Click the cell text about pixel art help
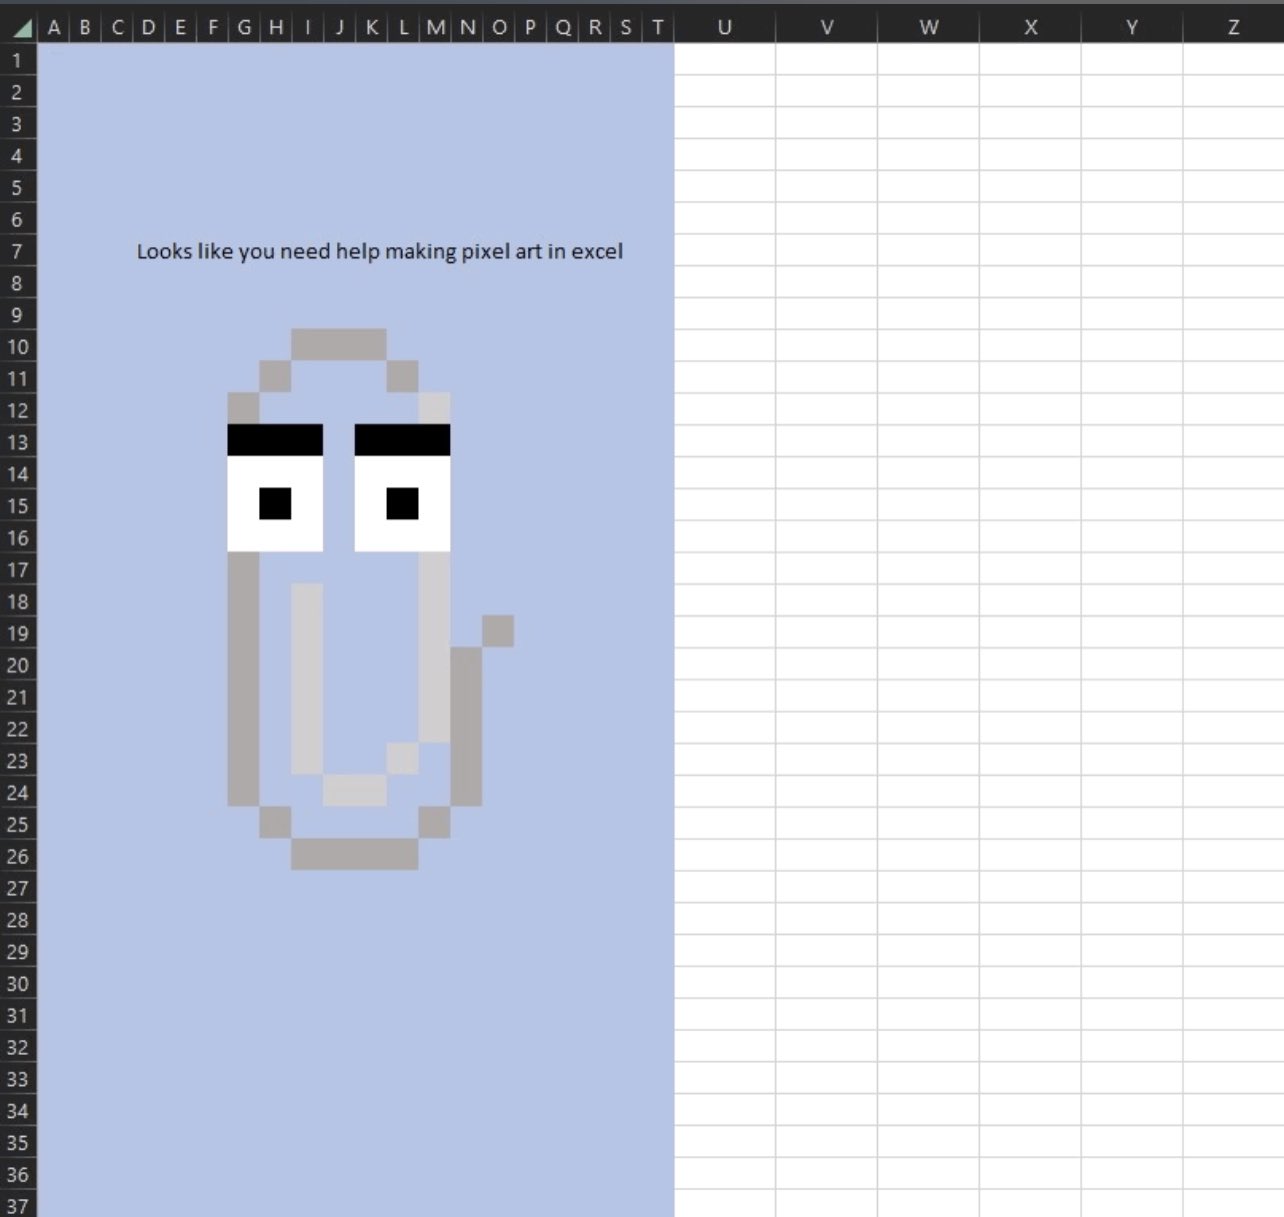This screenshot has height=1217, width=1284. 380,251
